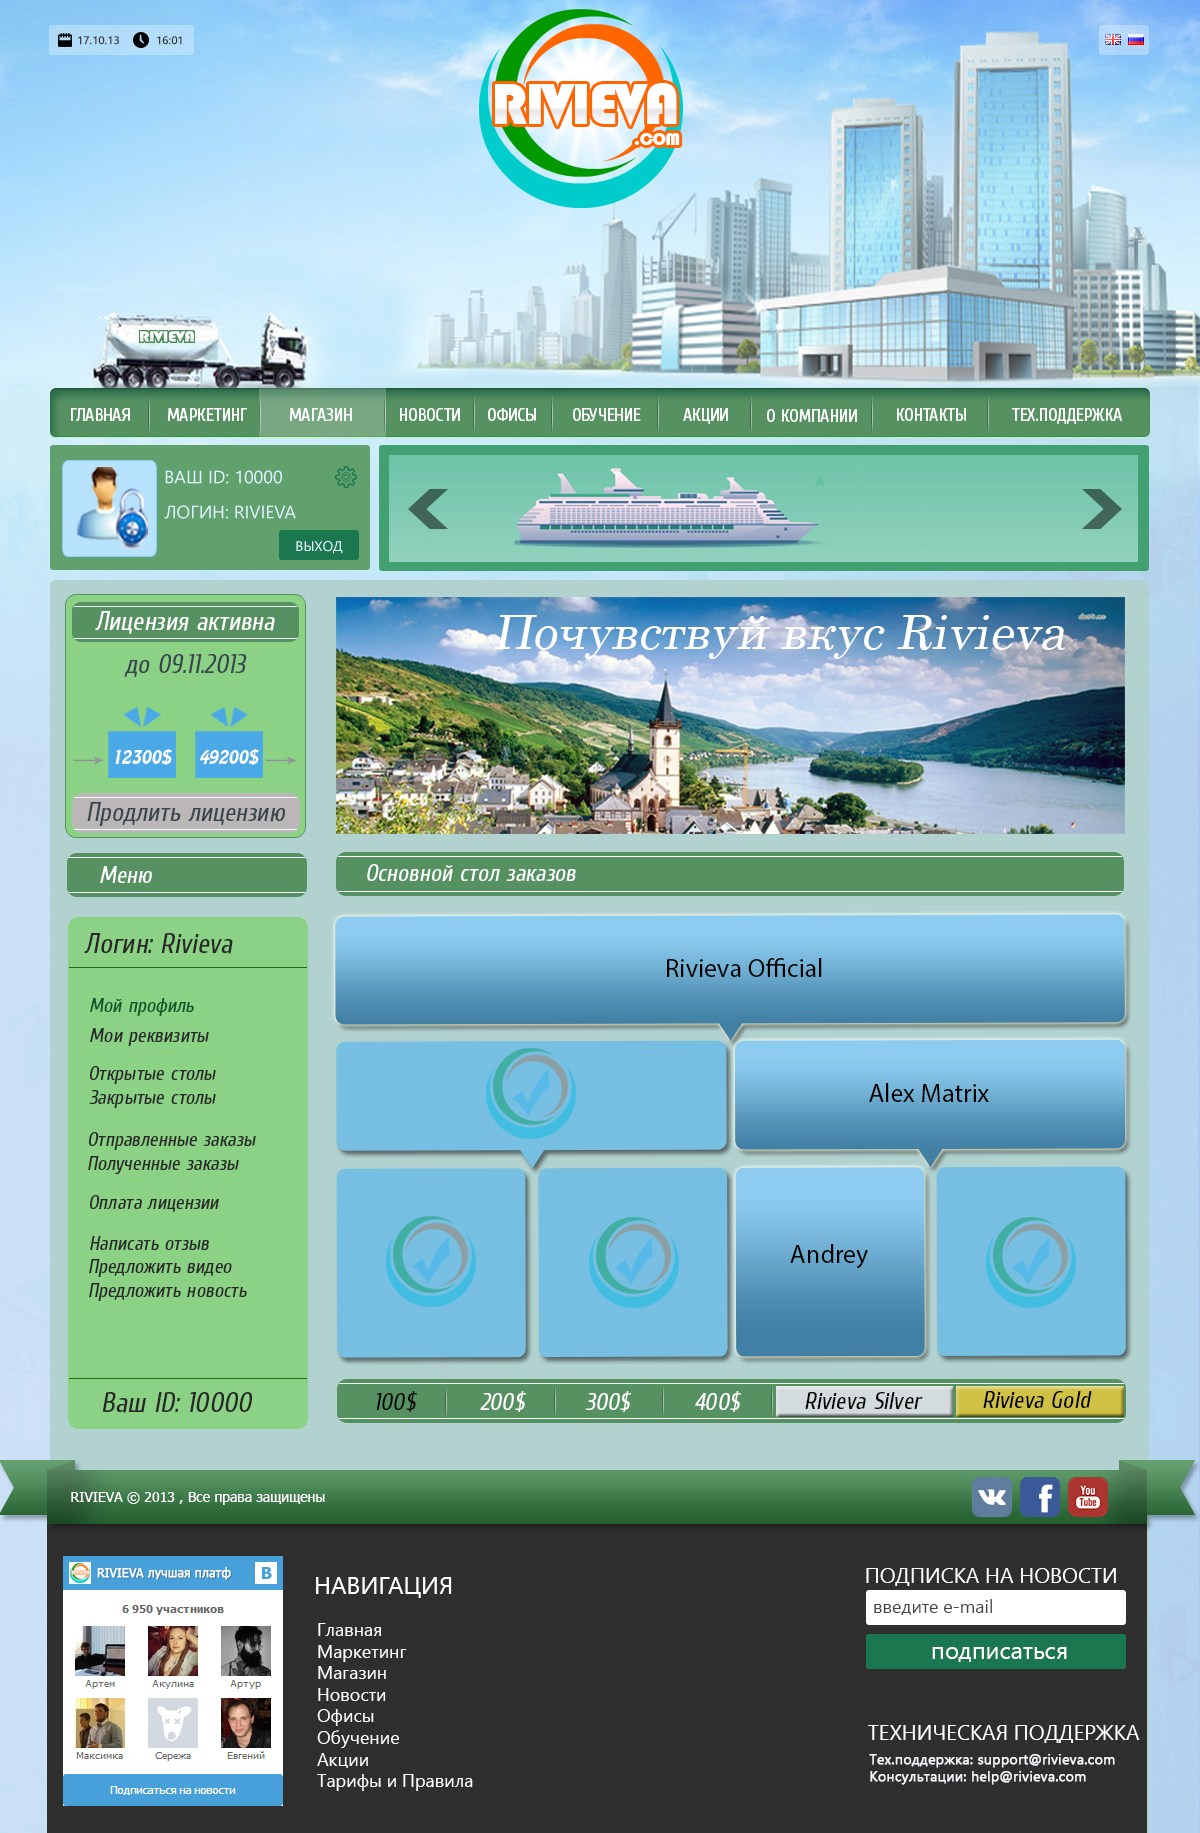
Task: Open Закрытые столы link
Action: (152, 1097)
